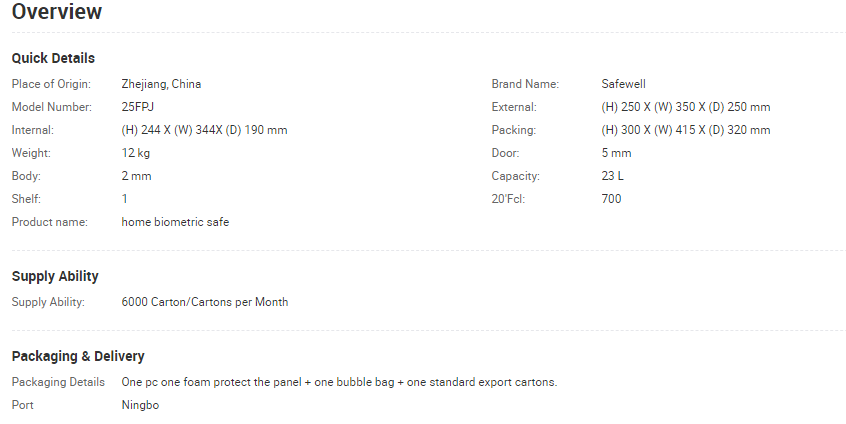Select the 5 mm door thickness value
Image resolution: width=846 pixels, height=424 pixels.
(616, 153)
